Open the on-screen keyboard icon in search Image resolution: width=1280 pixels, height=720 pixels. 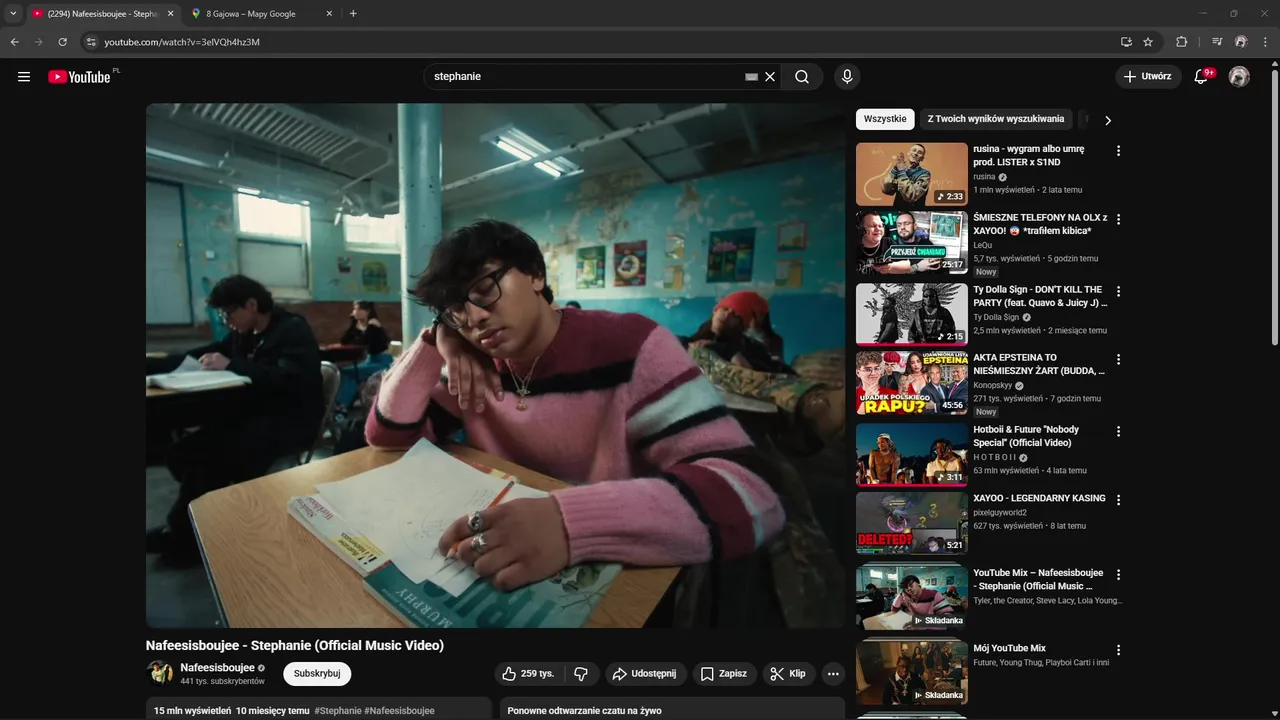click(751, 77)
